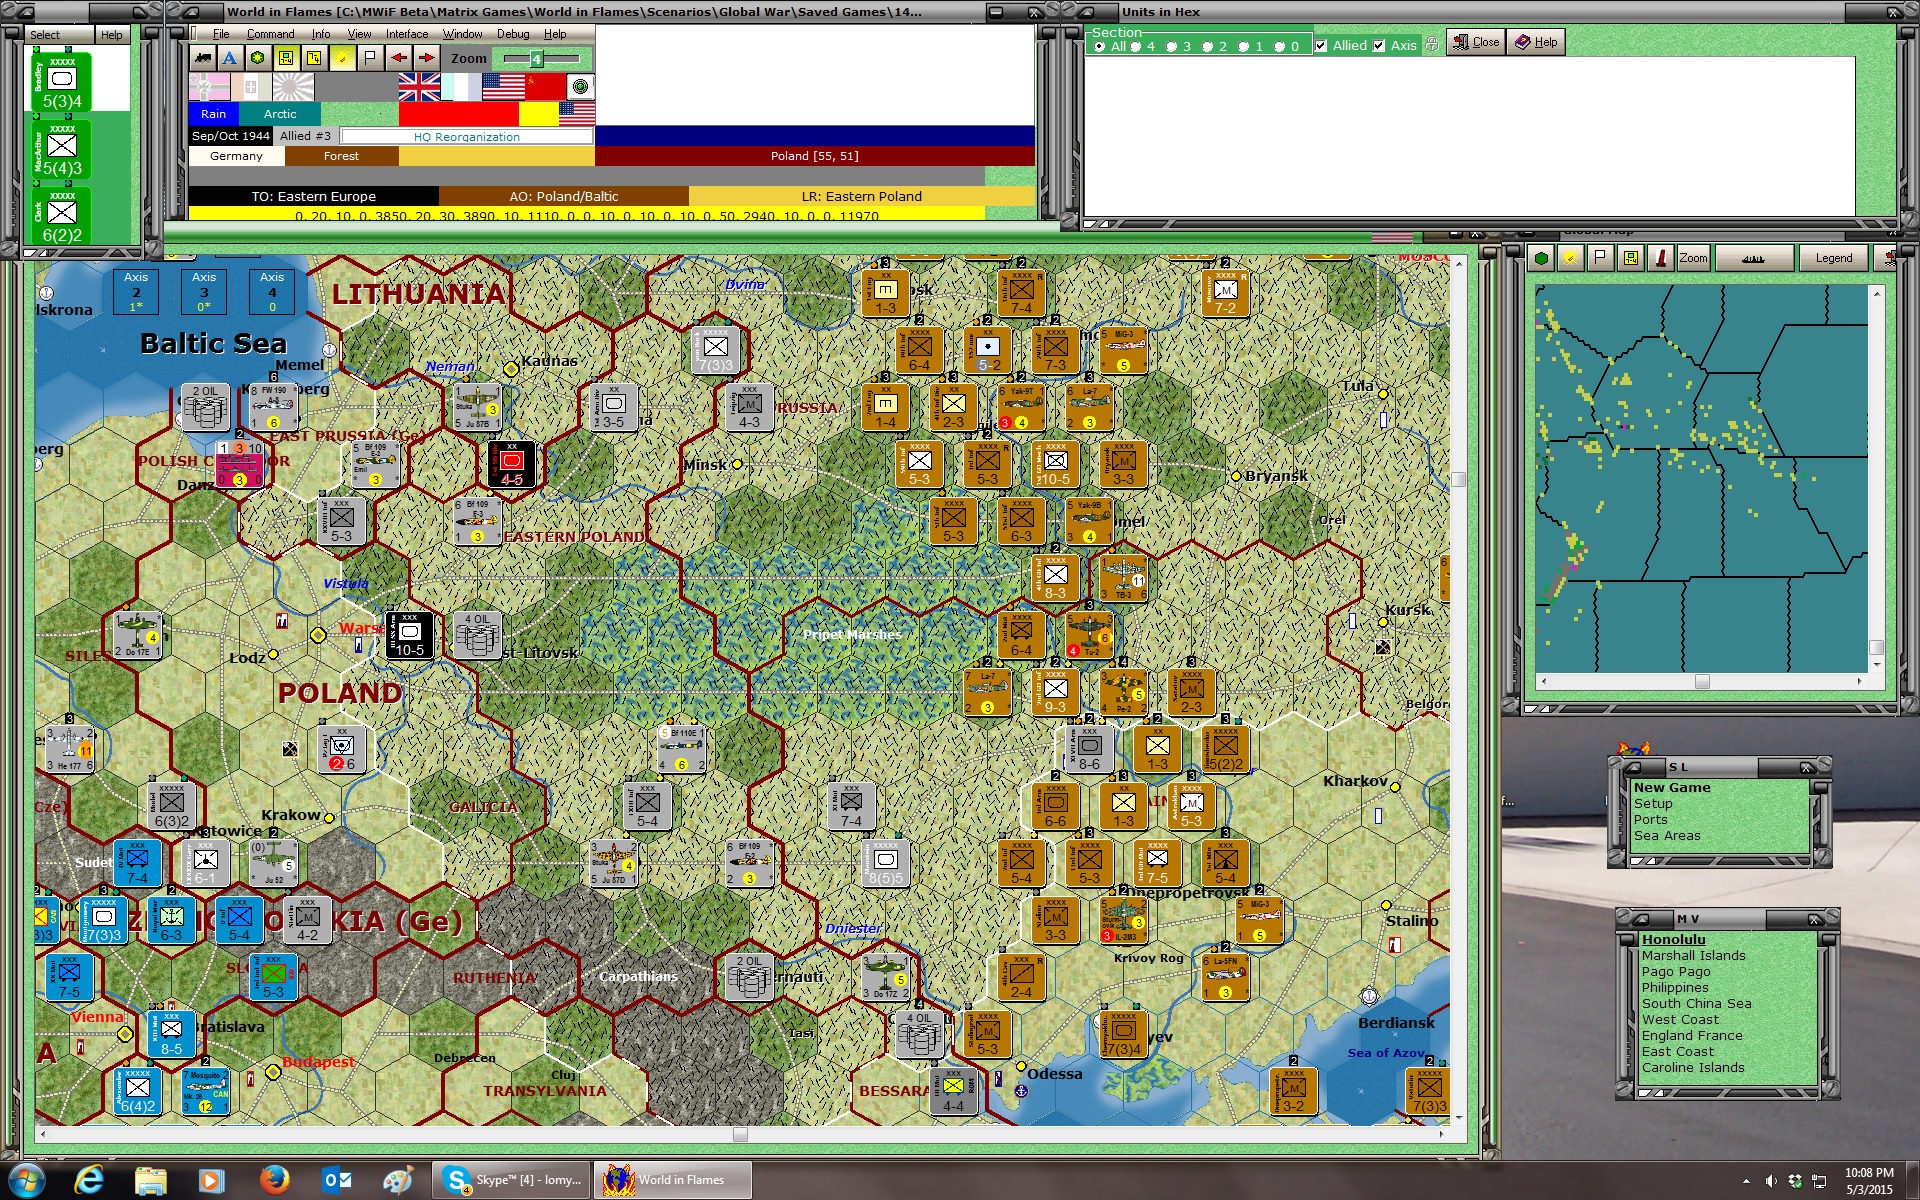This screenshot has height=1200, width=1920.
Task: Uncheck the Axis checkbox in Units in Hex
Action: 1379,46
